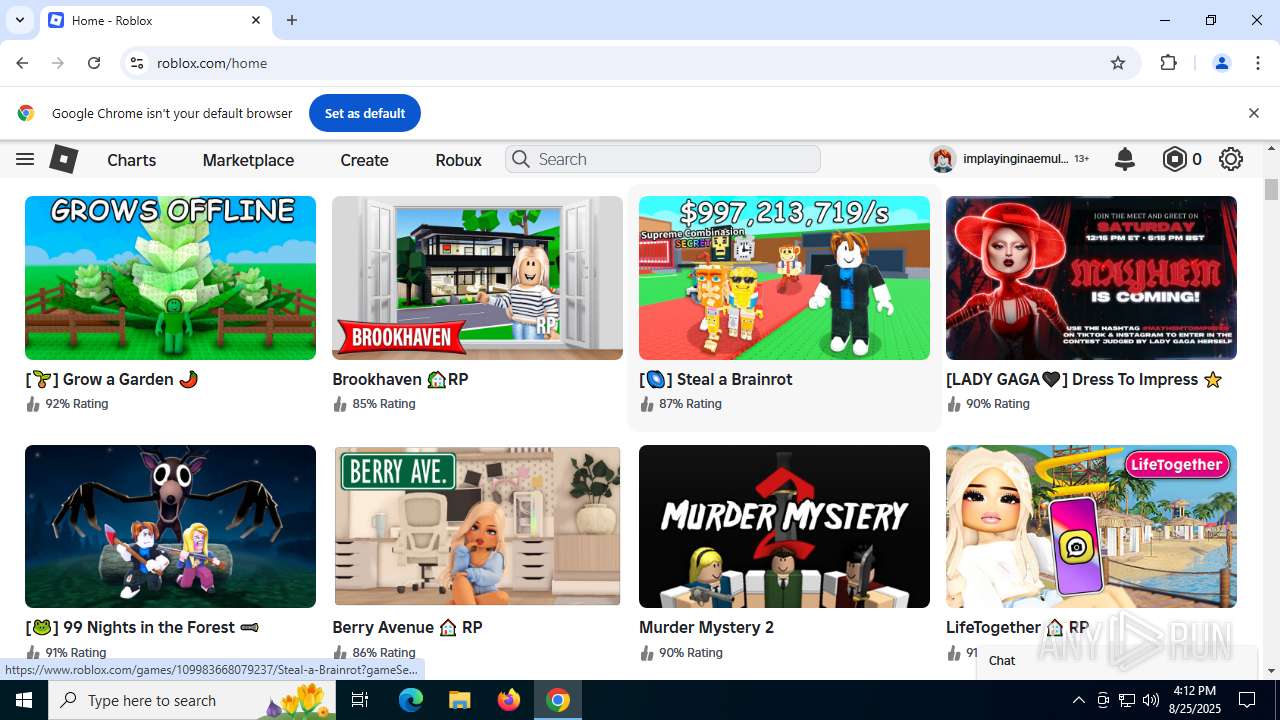The image size is (1280, 720).
Task: Open the Roblox settings gear
Action: pos(1231,159)
